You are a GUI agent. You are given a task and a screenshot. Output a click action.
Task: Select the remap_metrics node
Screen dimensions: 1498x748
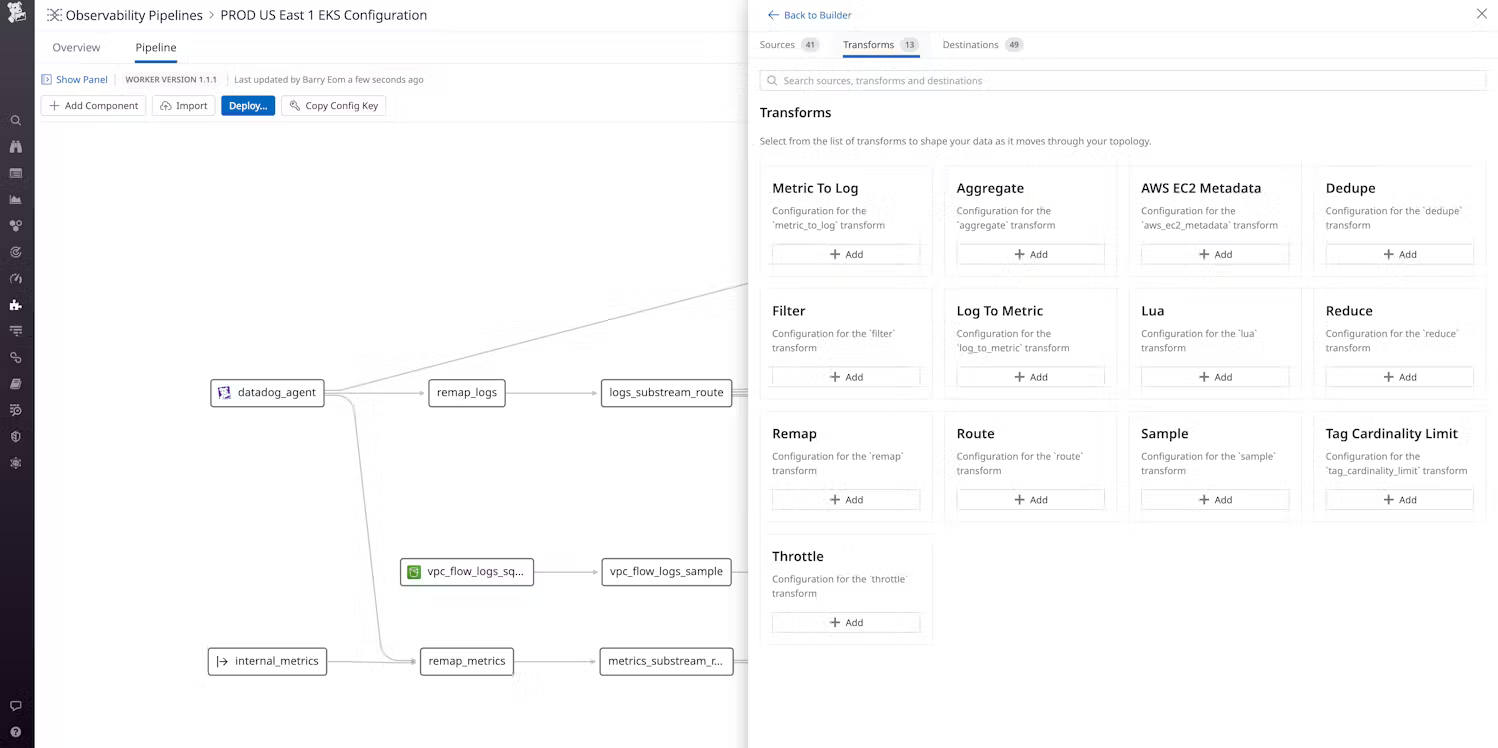point(467,661)
